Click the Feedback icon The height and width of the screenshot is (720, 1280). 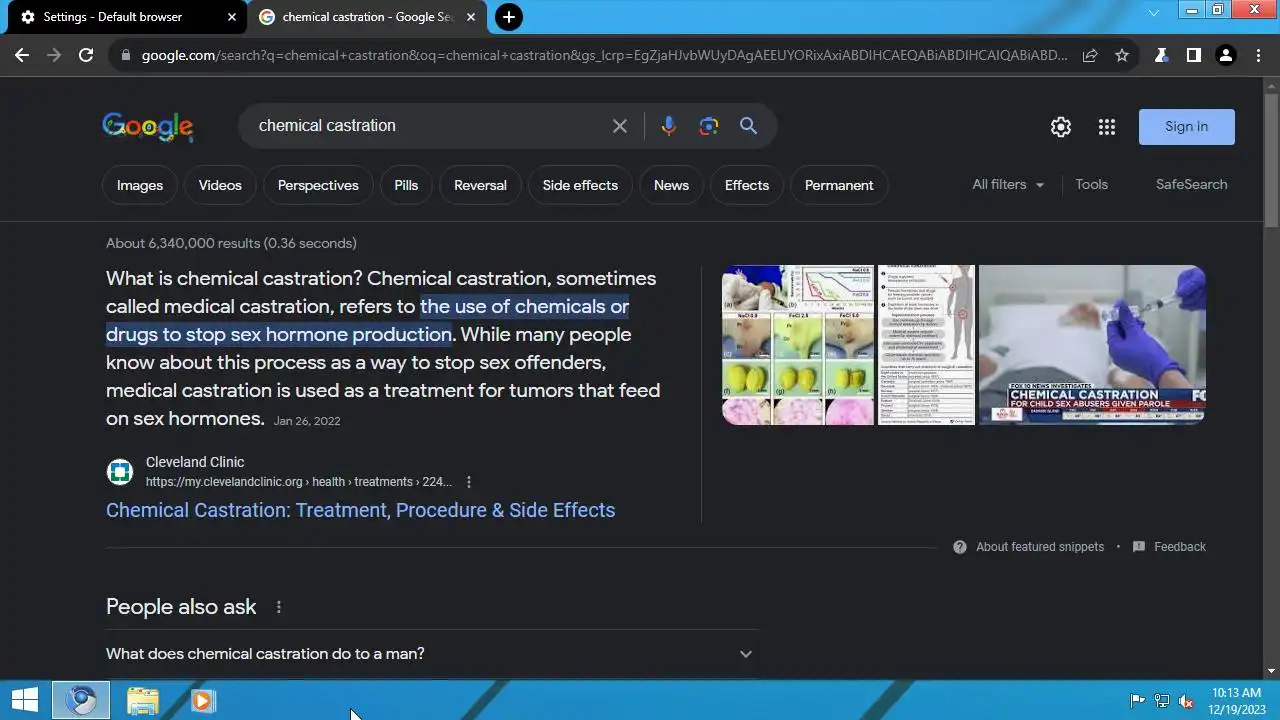[x=1138, y=547]
